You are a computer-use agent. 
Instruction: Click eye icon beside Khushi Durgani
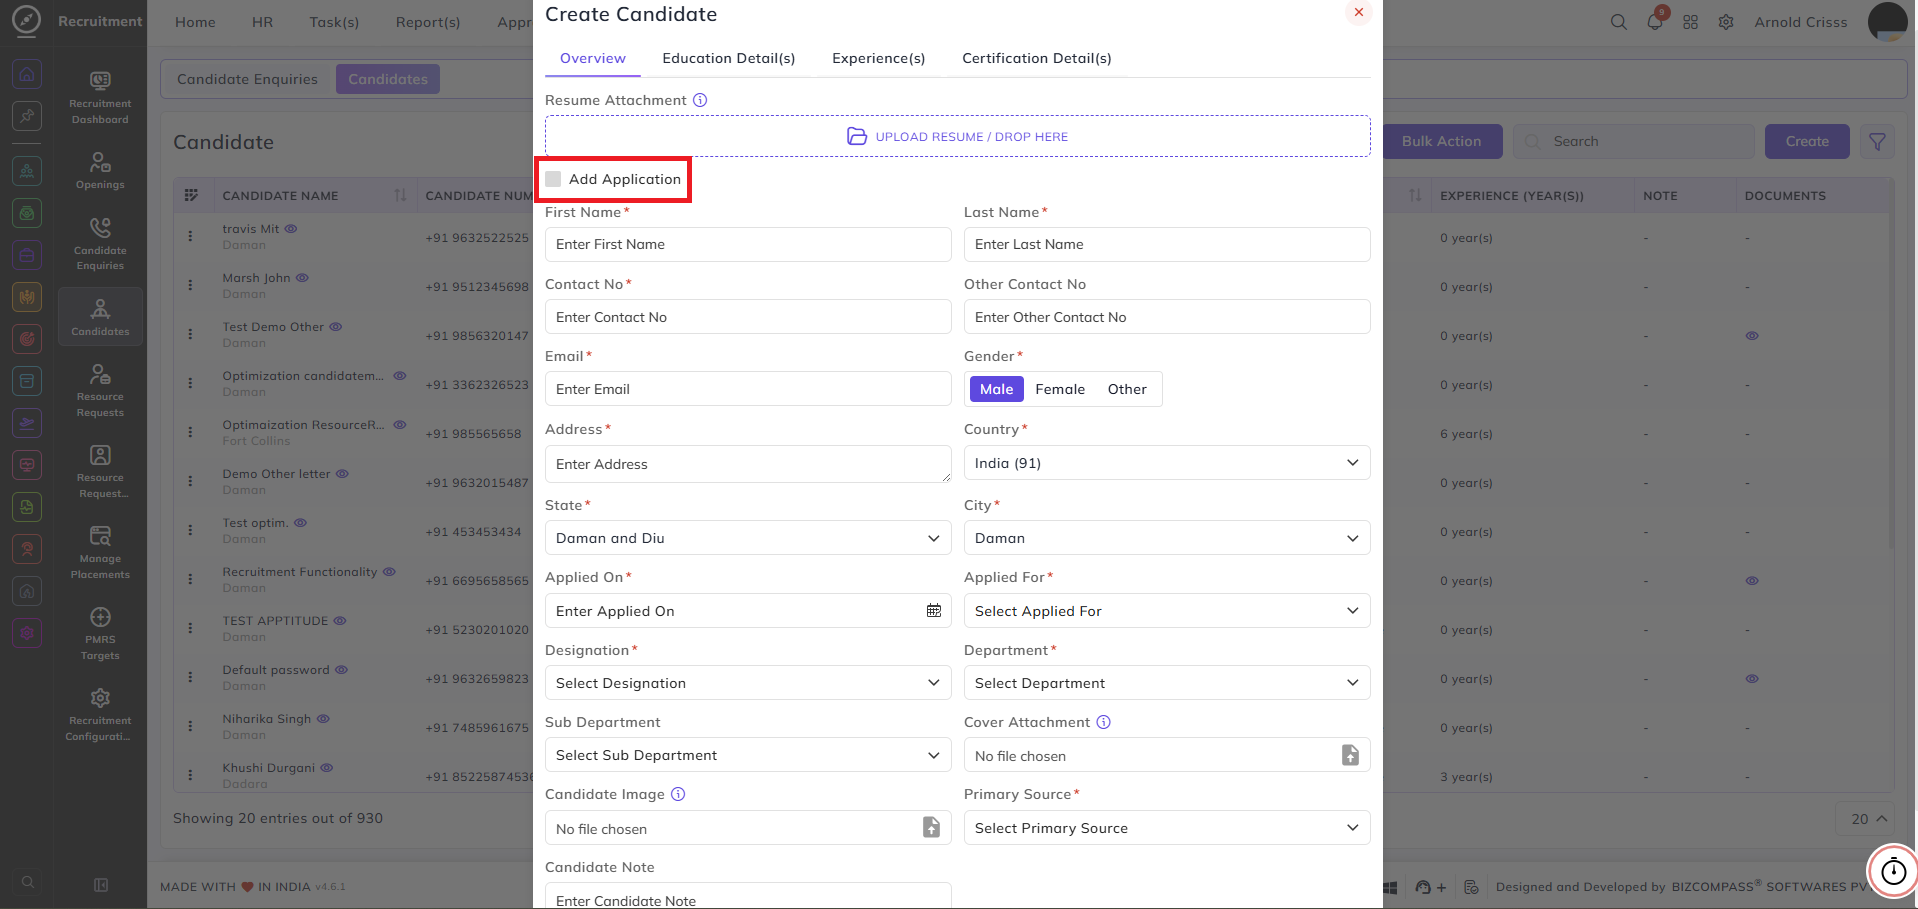pos(327,768)
